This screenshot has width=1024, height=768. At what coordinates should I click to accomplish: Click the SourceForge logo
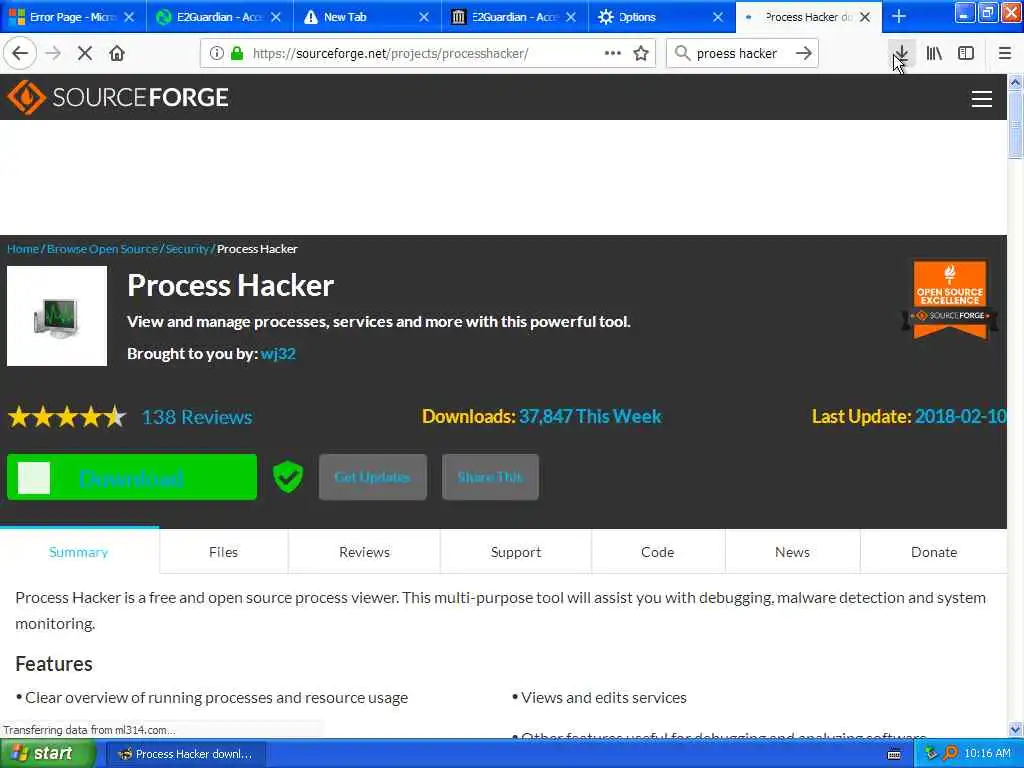coord(118,97)
